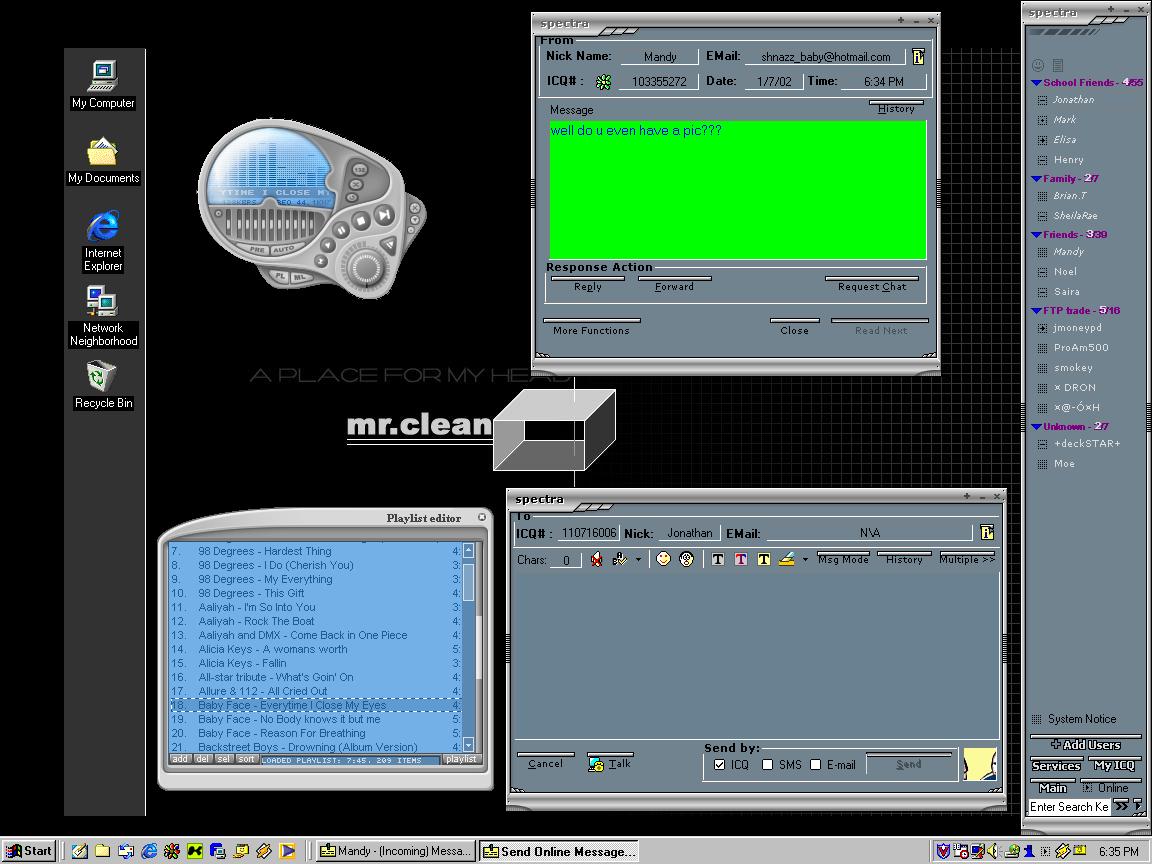Screen dimensions: 1152x864
Task: Open user info icon in Jonathan's message window
Action: click(987, 532)
